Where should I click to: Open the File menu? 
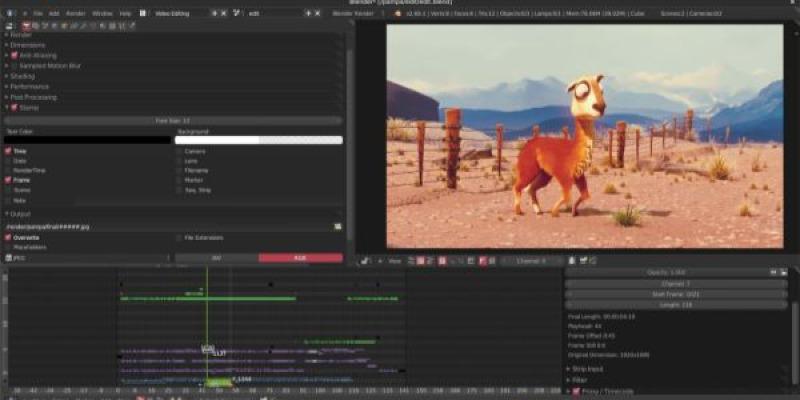[x=37, y=13]
